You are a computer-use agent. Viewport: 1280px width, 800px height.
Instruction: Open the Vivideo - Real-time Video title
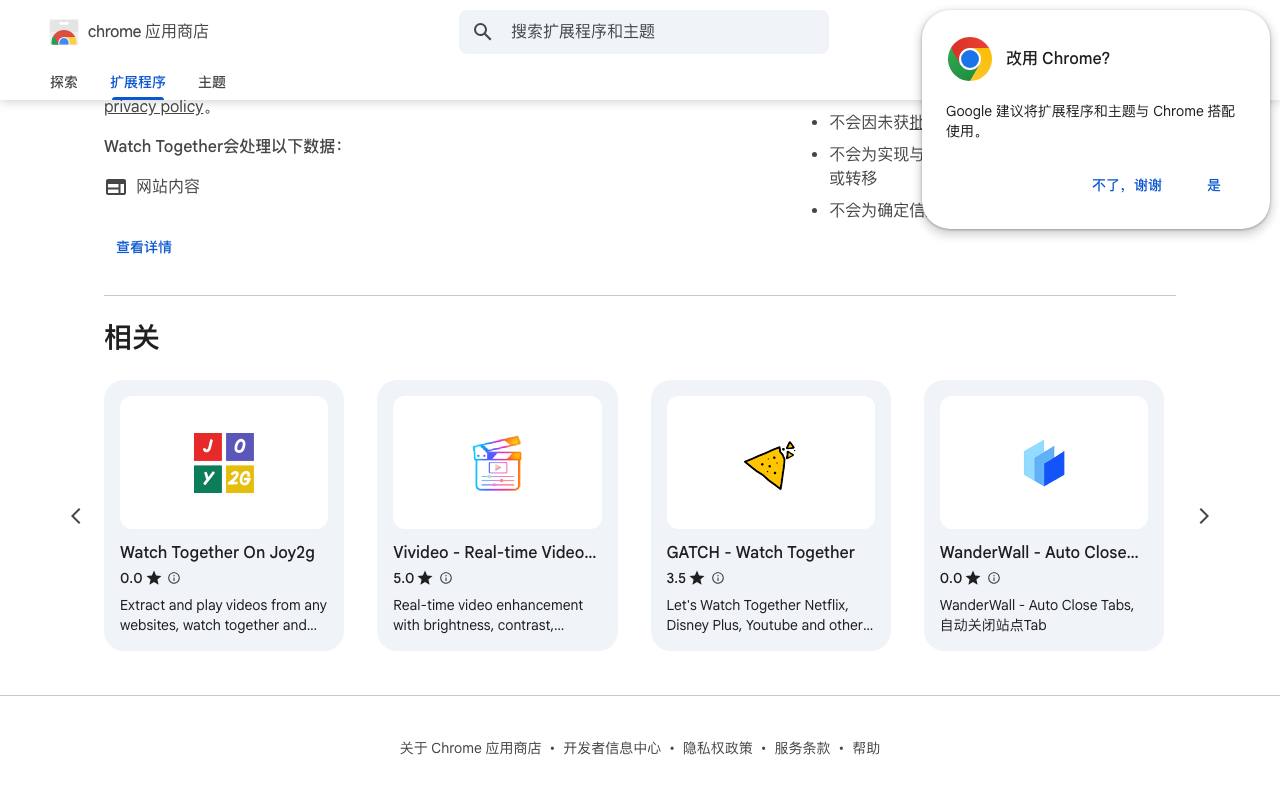494,552
